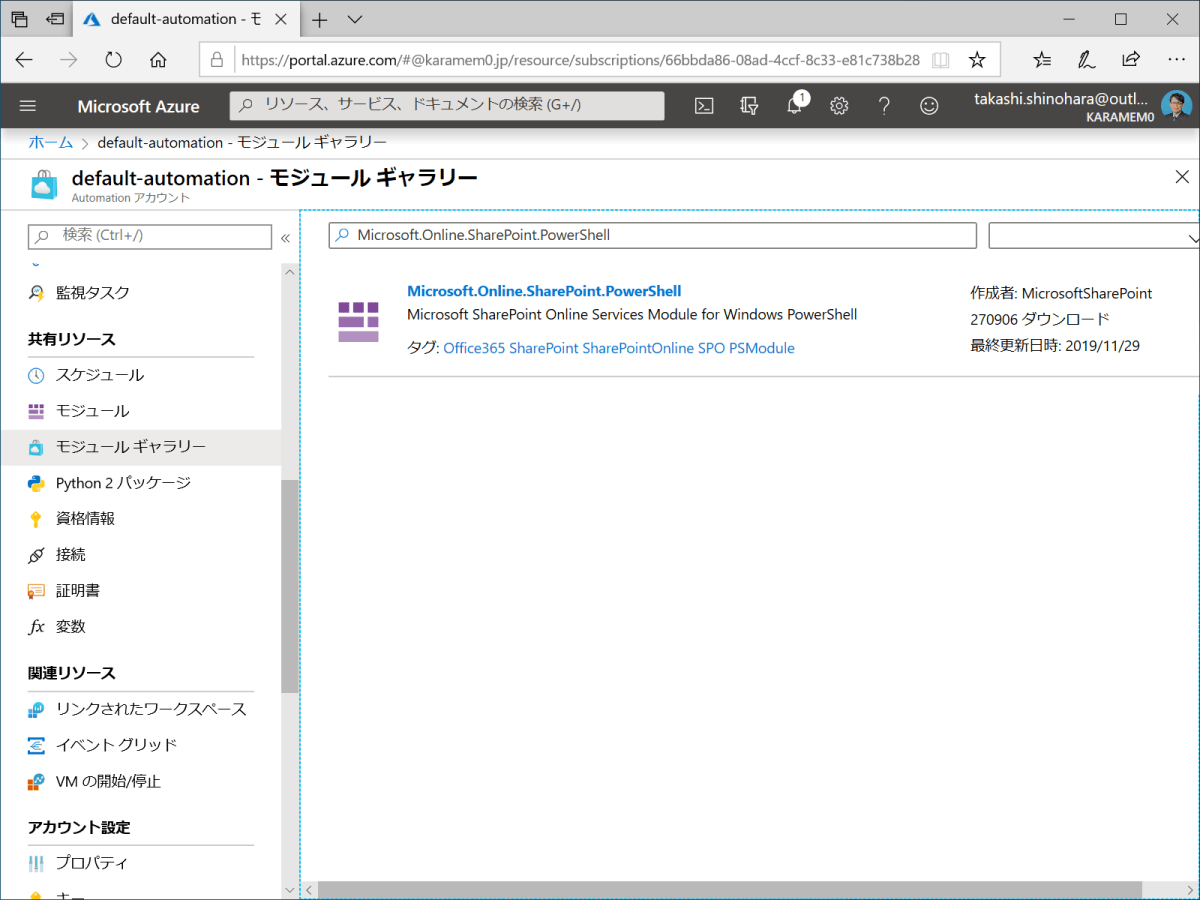Image resolution: width=1200 pixels, height=900 pixels.
Task: Click the 270906 ダウンロード text
Action: (x=1040, y=320)
